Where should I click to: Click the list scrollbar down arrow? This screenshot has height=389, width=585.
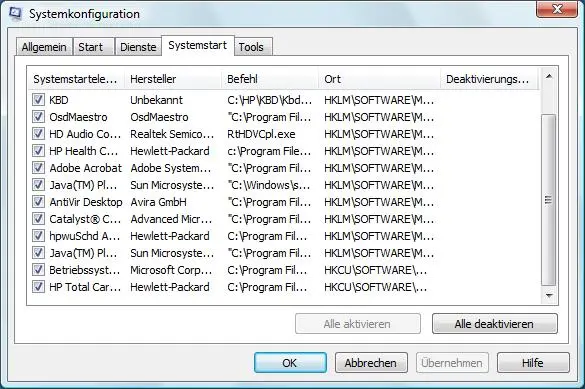(548, 295)
